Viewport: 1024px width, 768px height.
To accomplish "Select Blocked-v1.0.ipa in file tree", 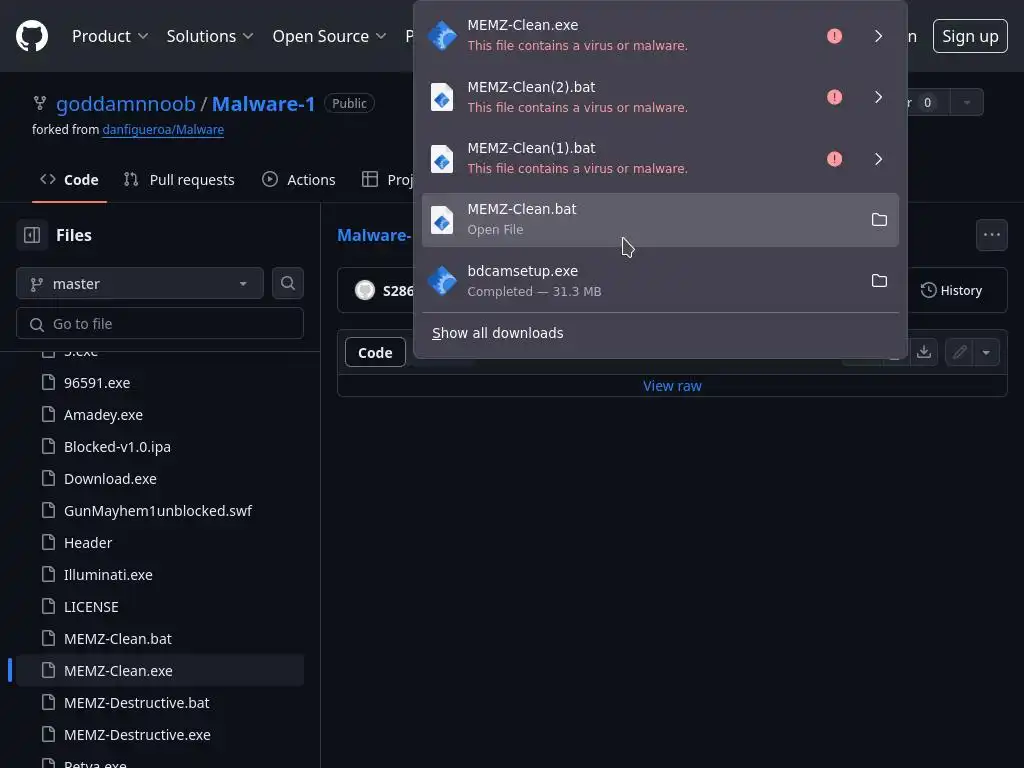I will 160,447.
